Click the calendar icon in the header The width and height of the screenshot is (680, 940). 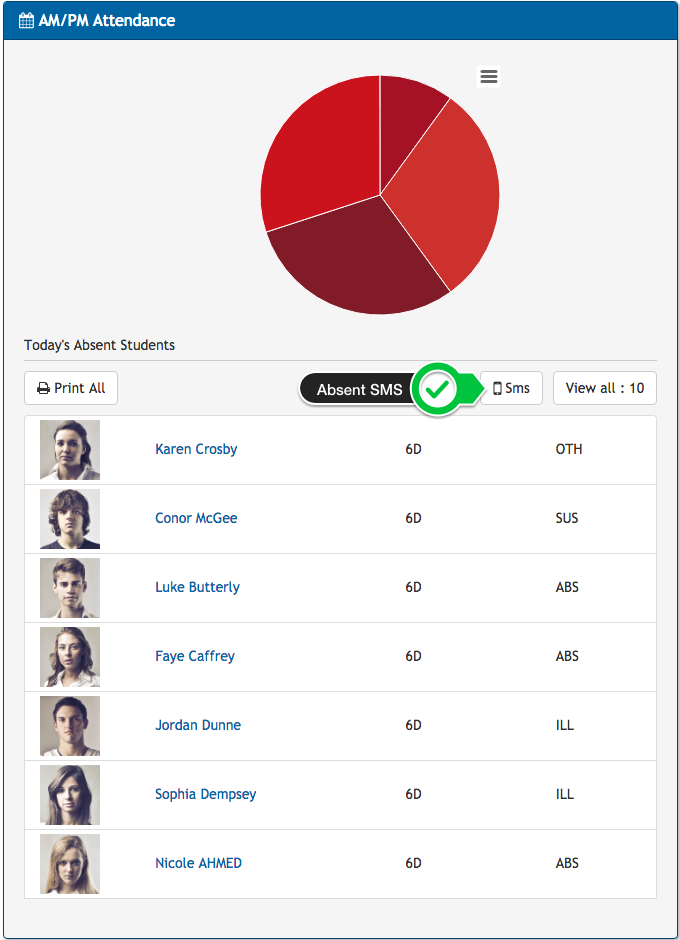(26, 20)
